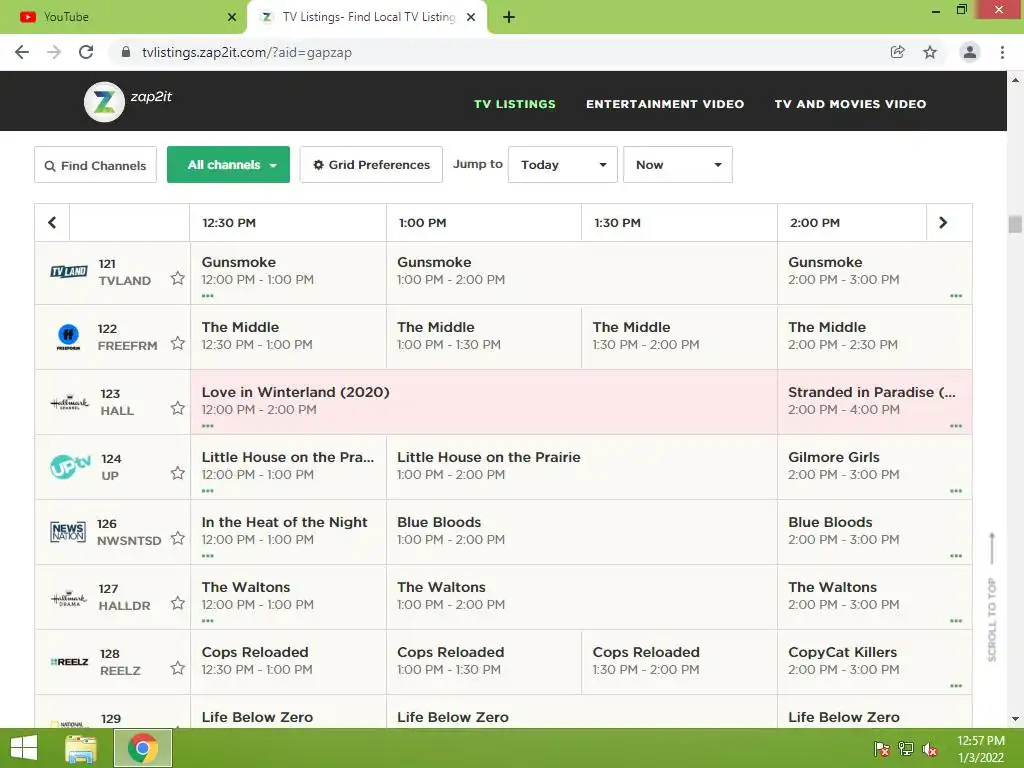Screen dimensions: 1024x768
Task: Close the YouTube tab
Action: [x=232, y=17]
